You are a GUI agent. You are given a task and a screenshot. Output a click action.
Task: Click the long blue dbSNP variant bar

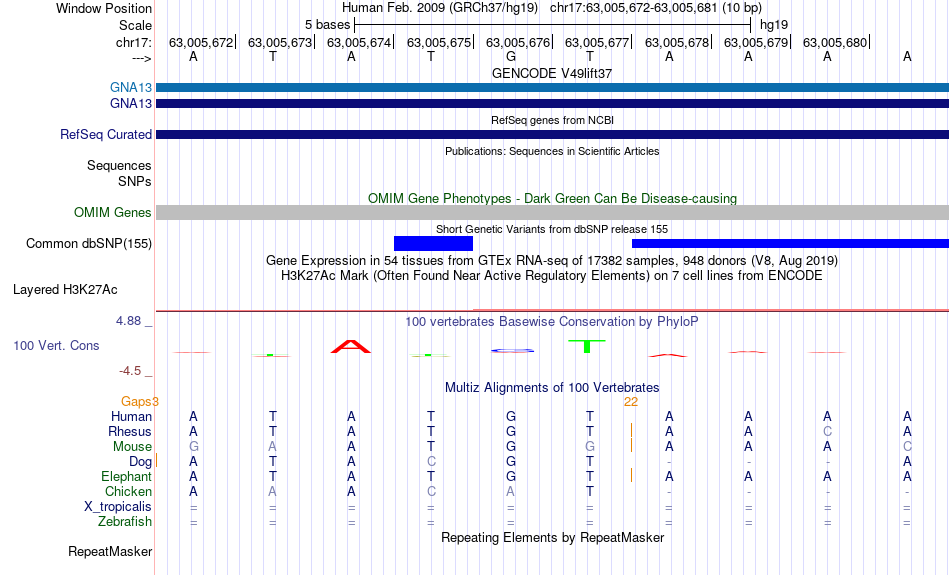click(790, 244)
